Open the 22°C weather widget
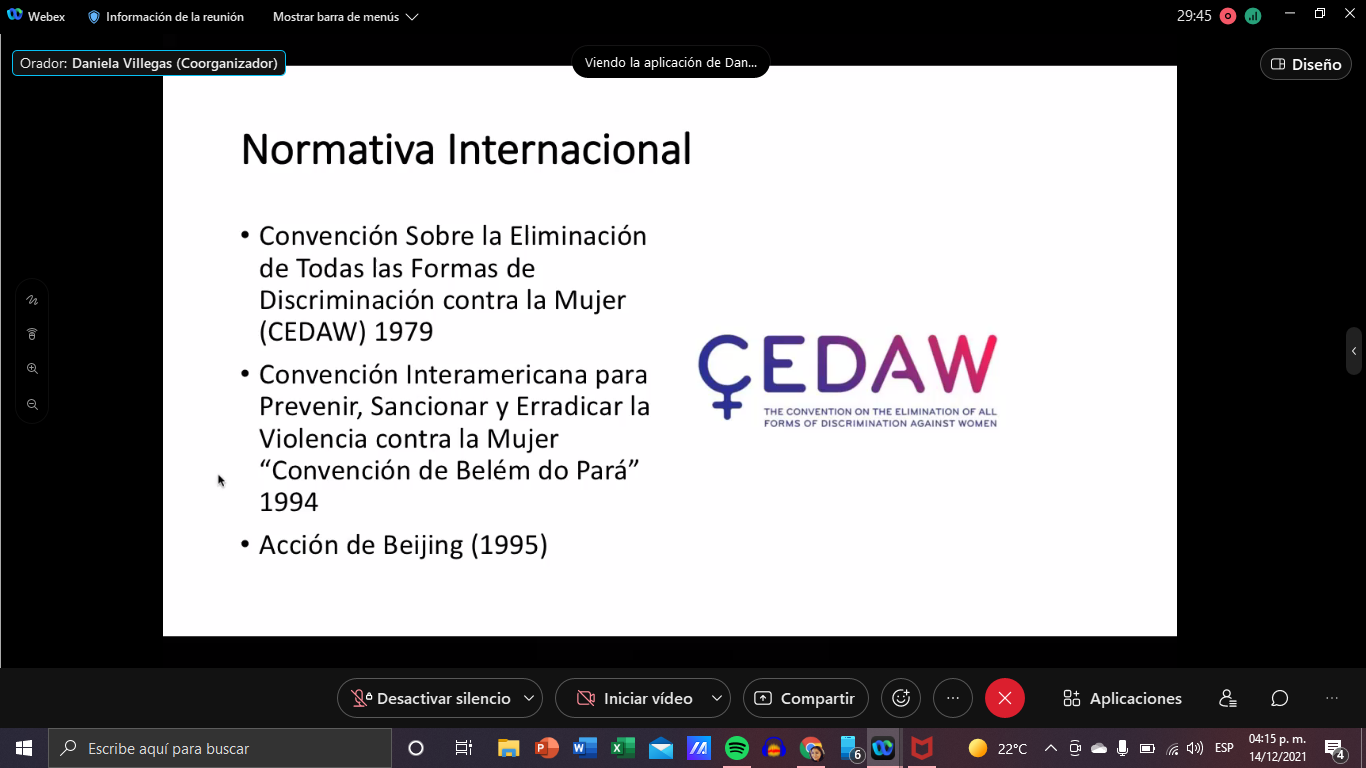Image resolution: width=1366 pixels, height=768 pixels. point(998,748)
